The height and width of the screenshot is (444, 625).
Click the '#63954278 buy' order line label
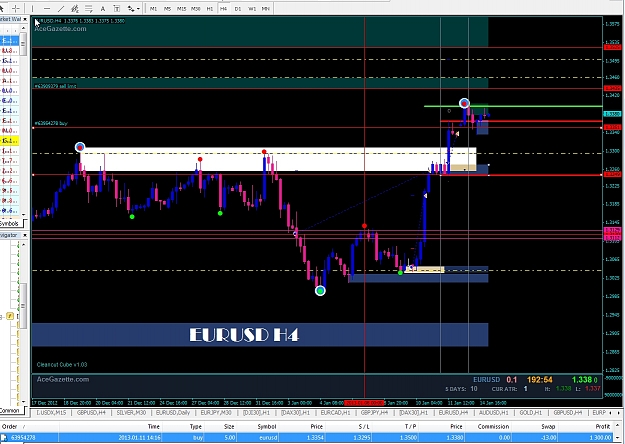[51, 124]
